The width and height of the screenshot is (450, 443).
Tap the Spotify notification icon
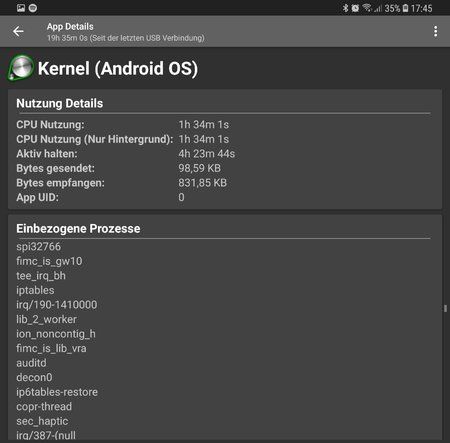33,8
